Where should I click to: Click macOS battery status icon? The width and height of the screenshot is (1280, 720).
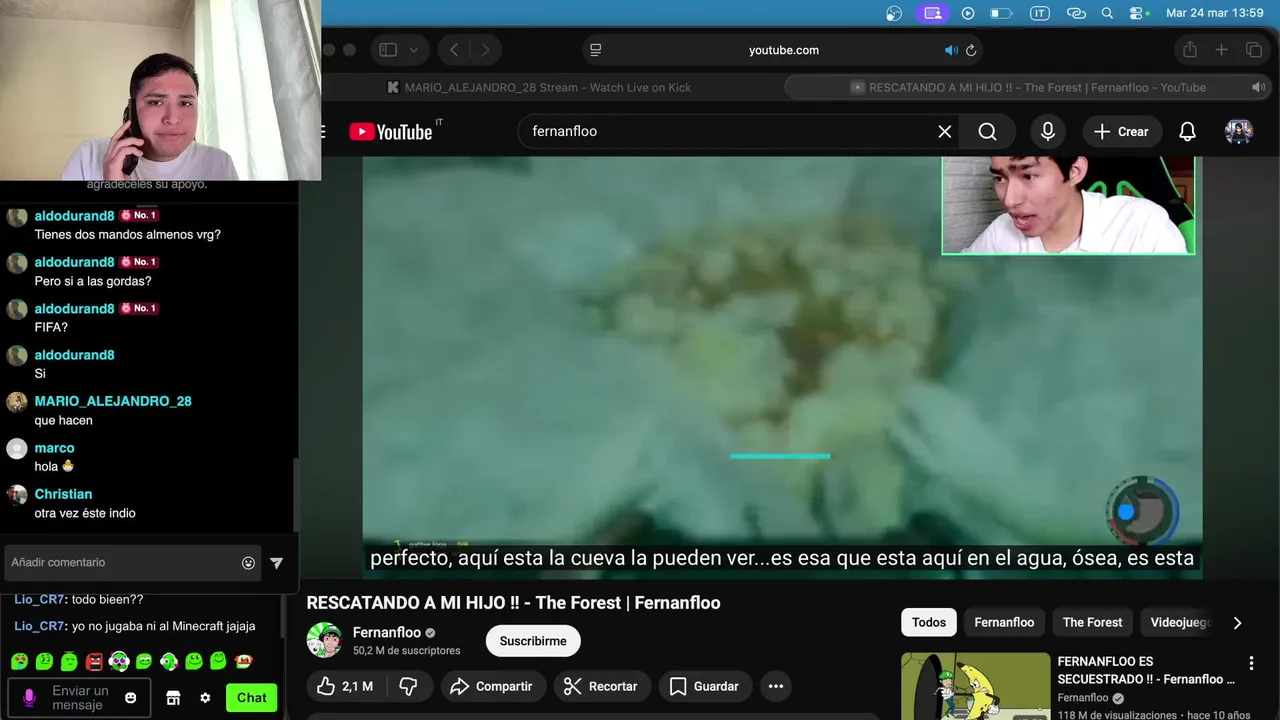[1001, 13]
